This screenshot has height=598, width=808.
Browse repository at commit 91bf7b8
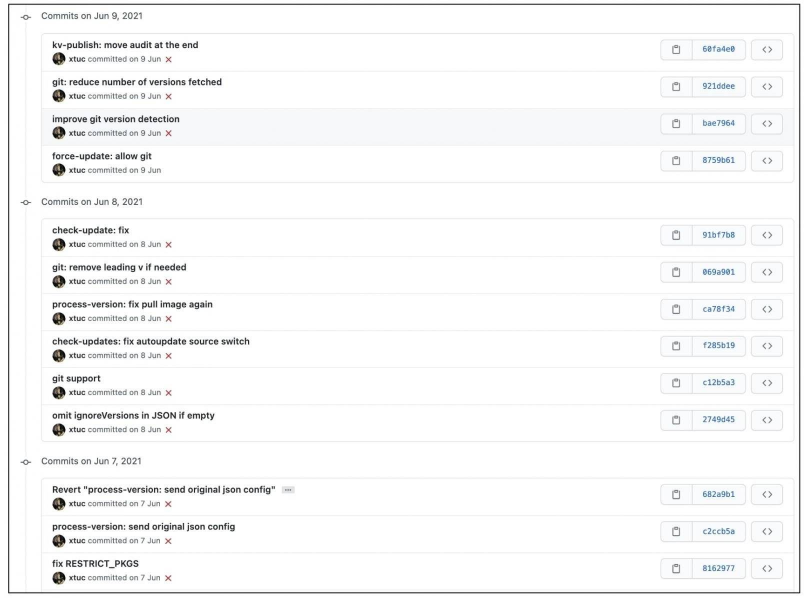[x=766, y=235]
